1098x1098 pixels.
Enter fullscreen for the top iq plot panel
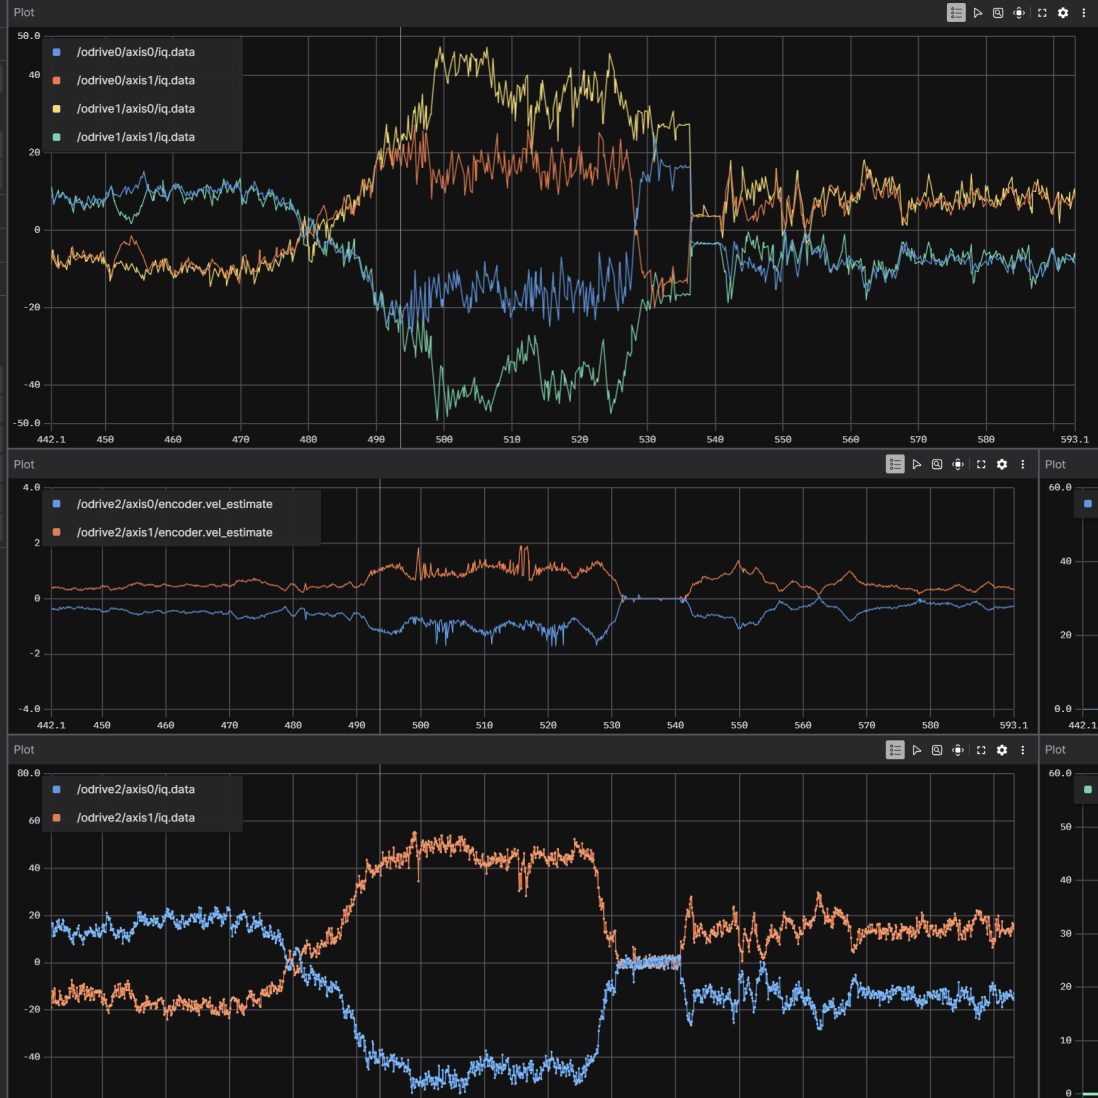1042,13
